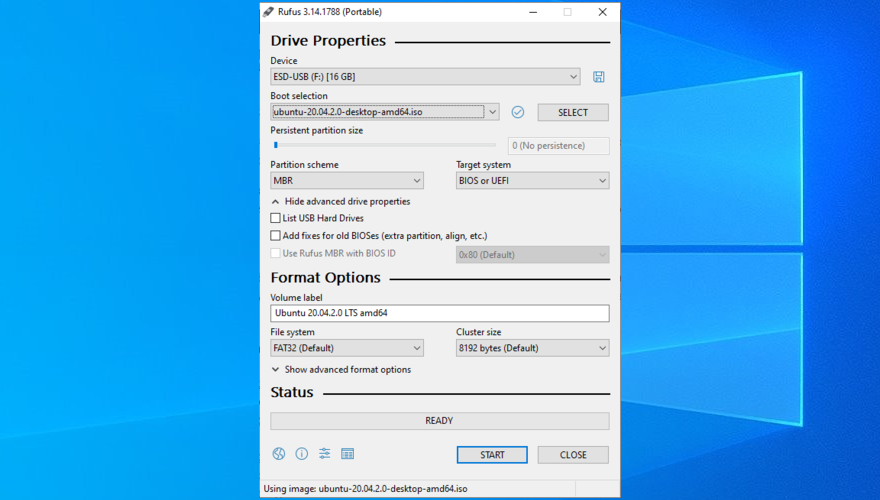Open the Device dropdown showing ESD-USB
Viewport: 880px width, 500px height.
(425, 77)
